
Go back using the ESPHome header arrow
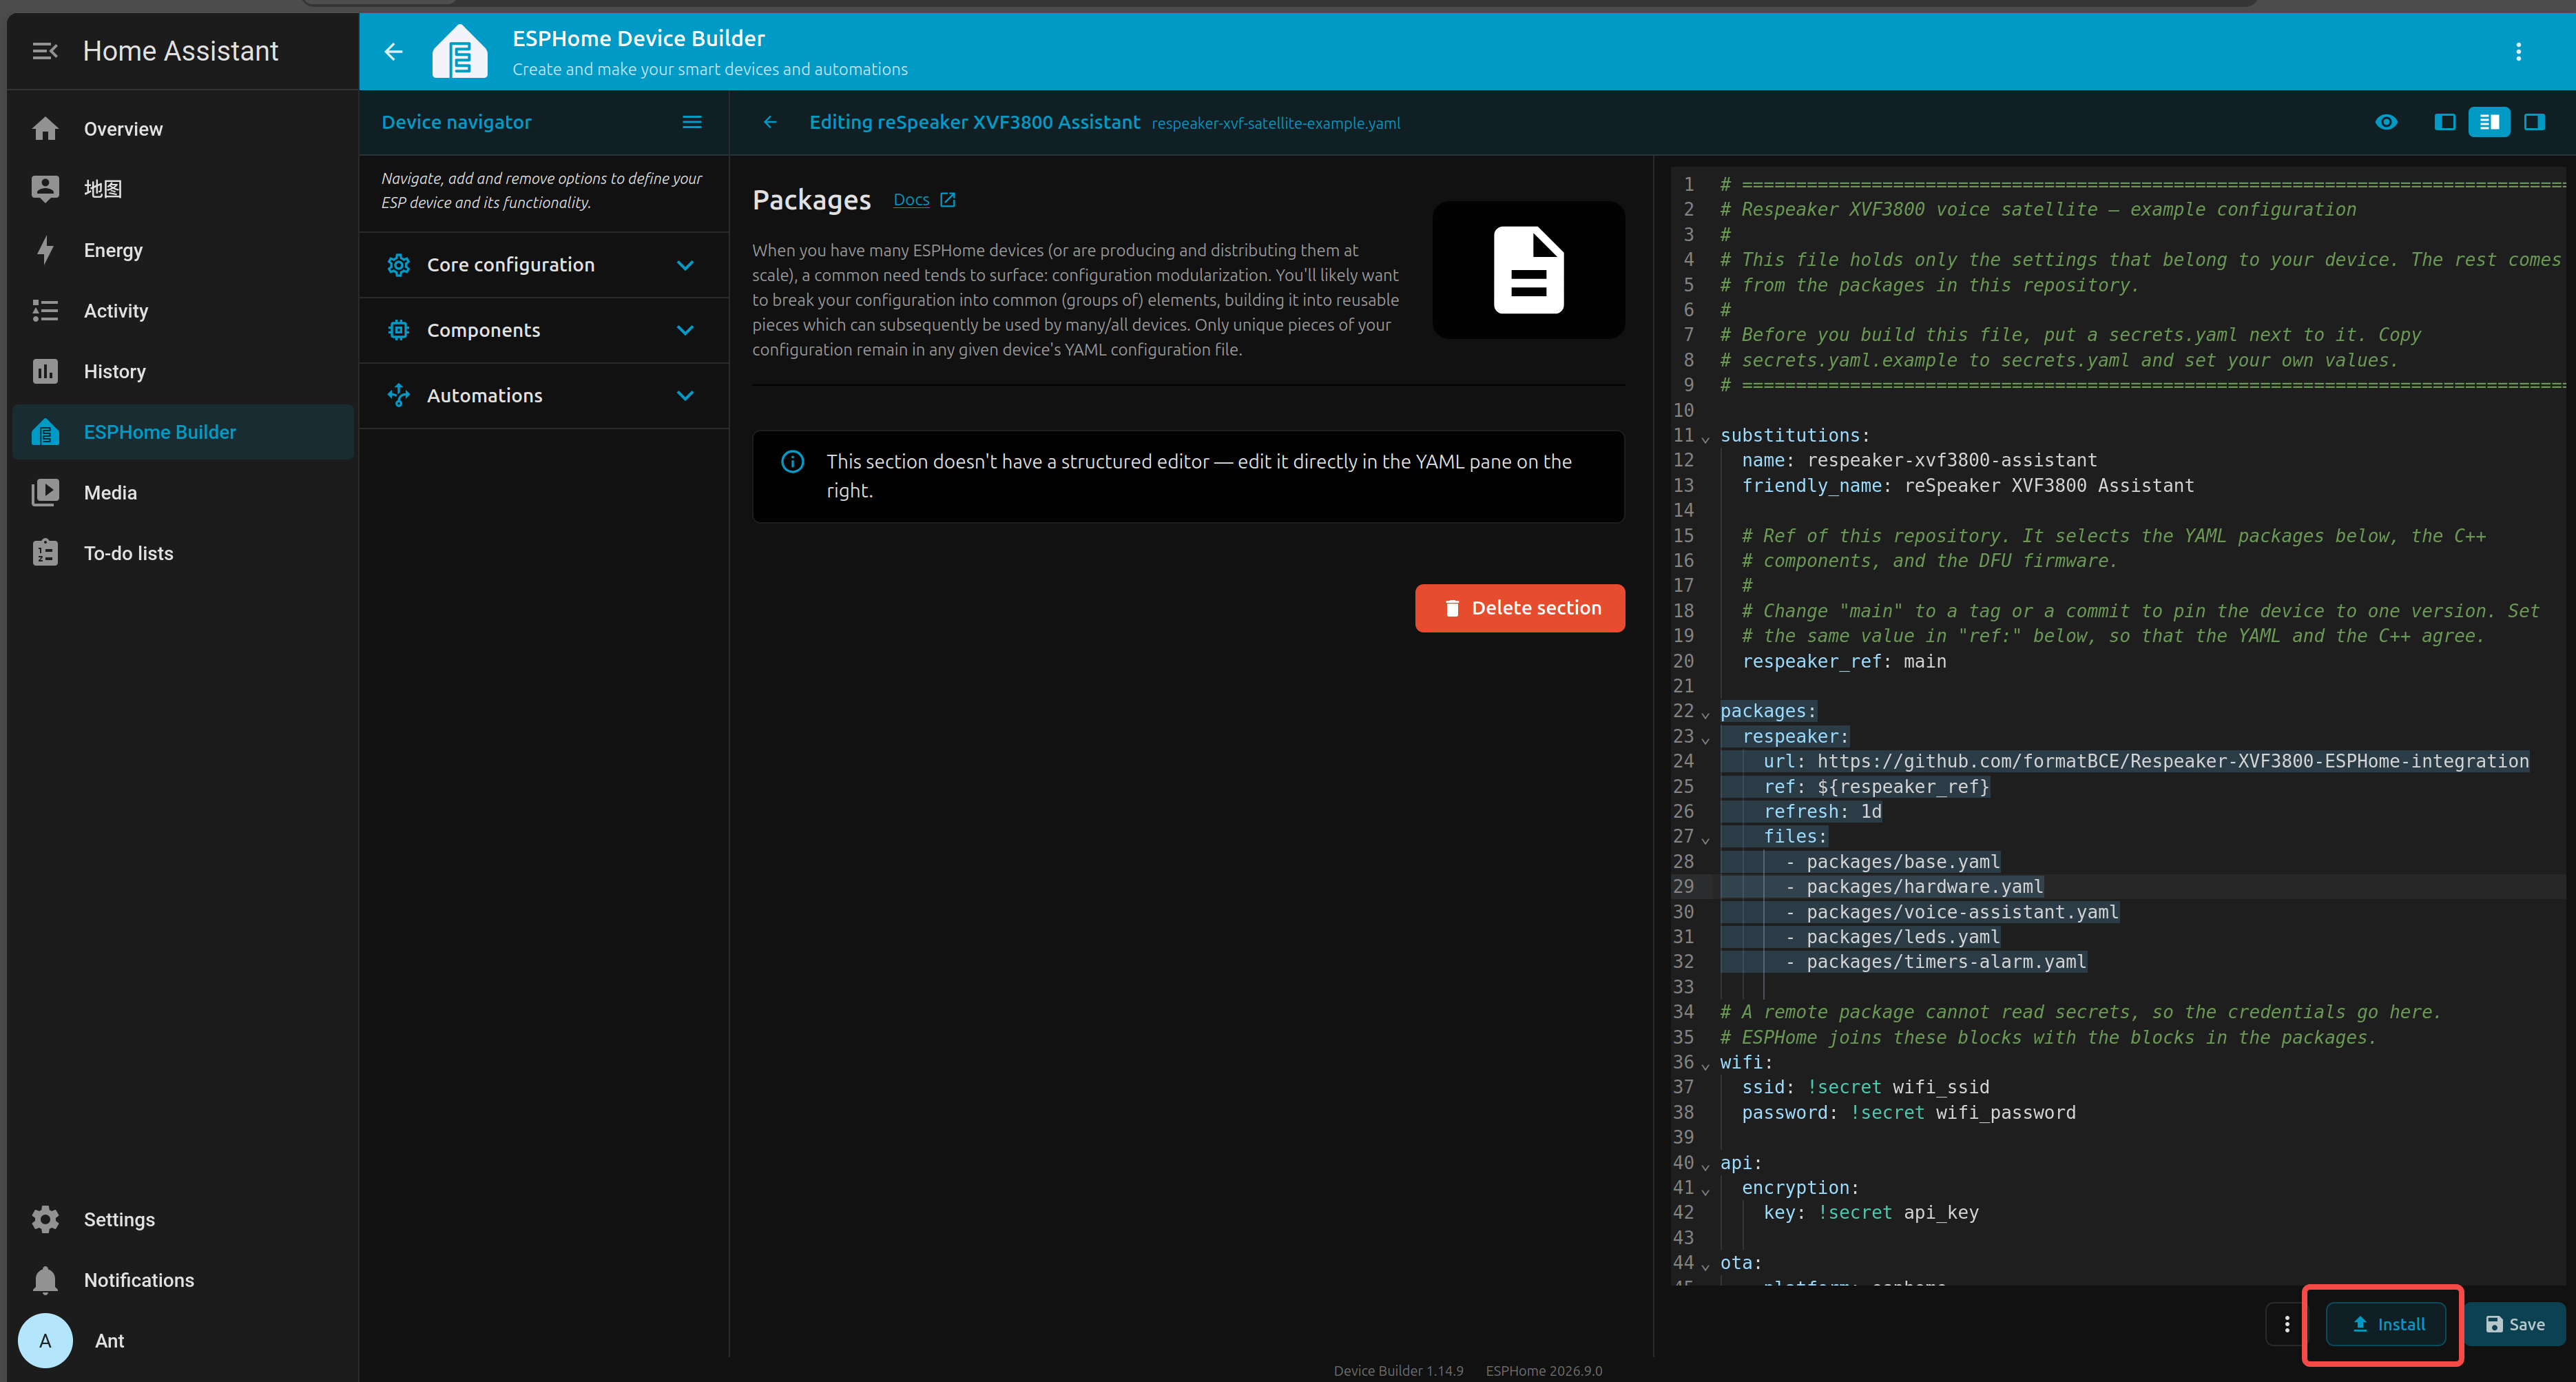click(394, 51)
